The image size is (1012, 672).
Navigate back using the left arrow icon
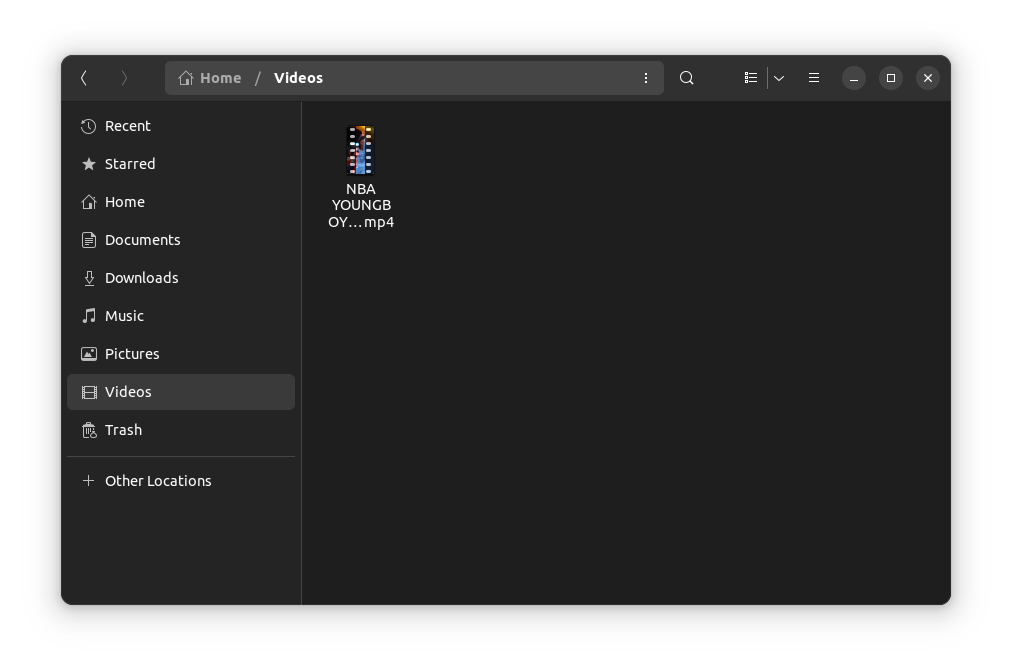pos(84,78)
